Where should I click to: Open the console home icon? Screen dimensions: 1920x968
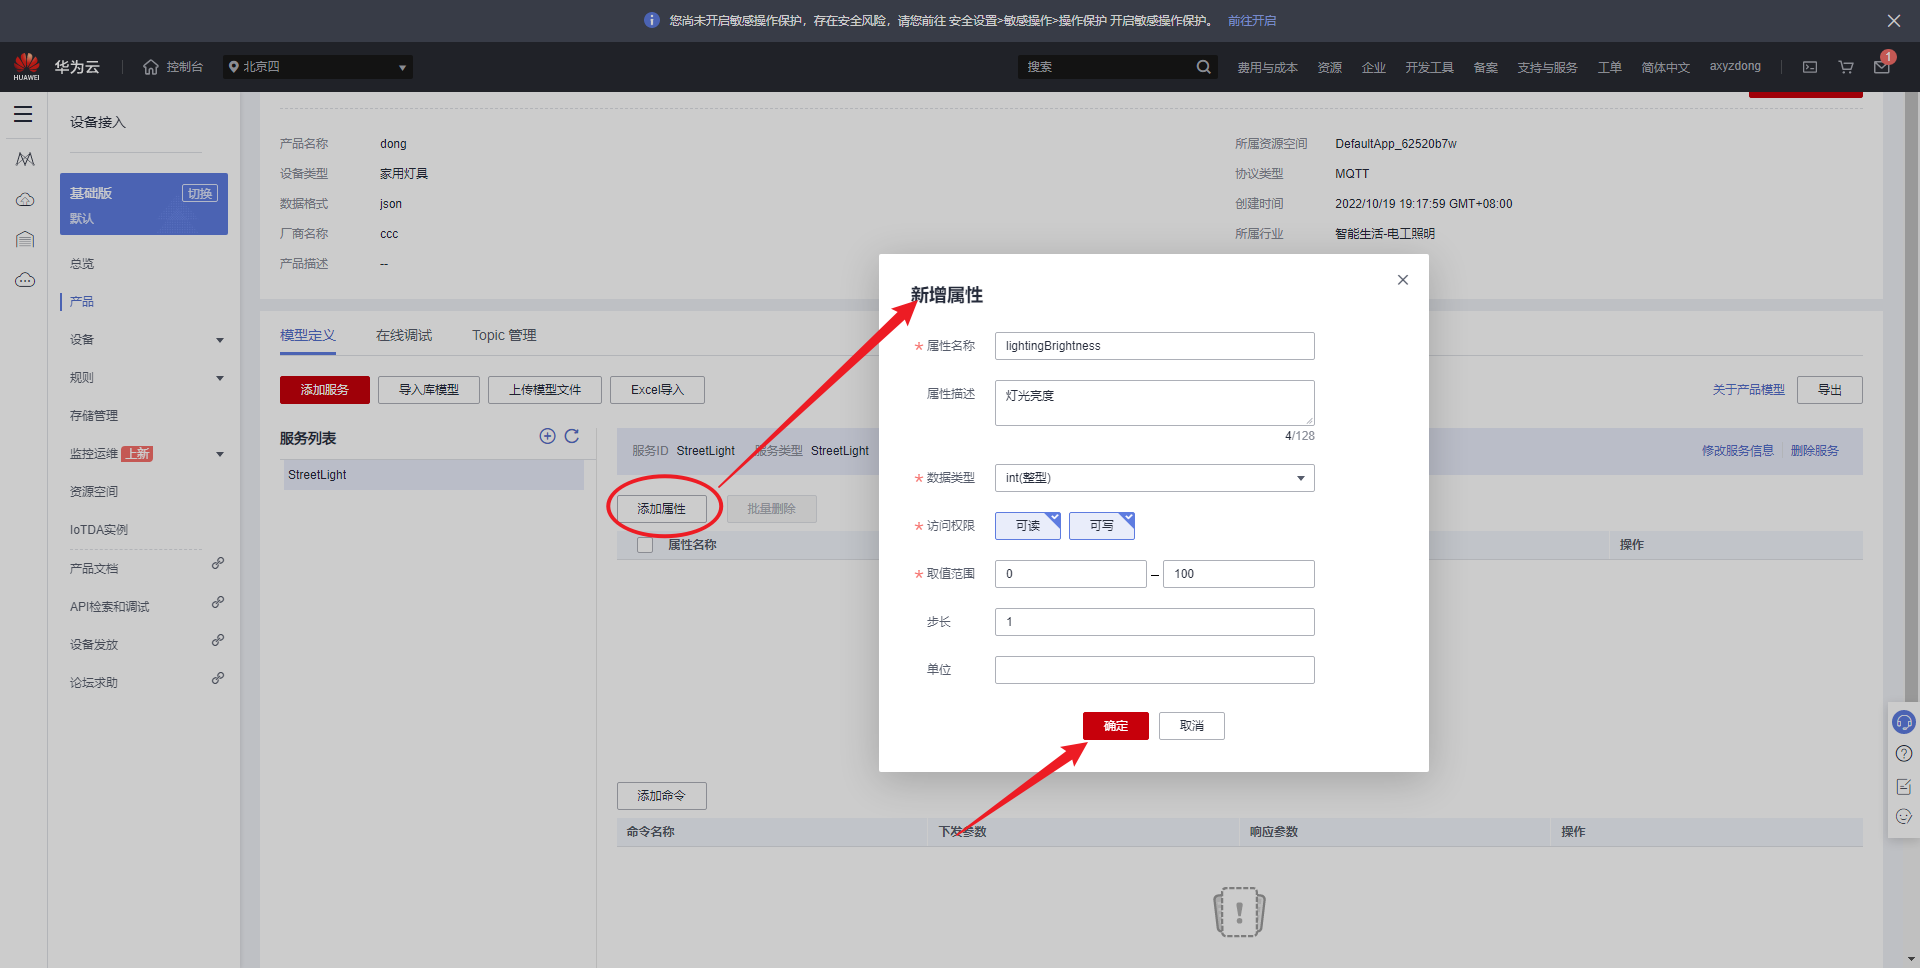click(x=151, y=67)
